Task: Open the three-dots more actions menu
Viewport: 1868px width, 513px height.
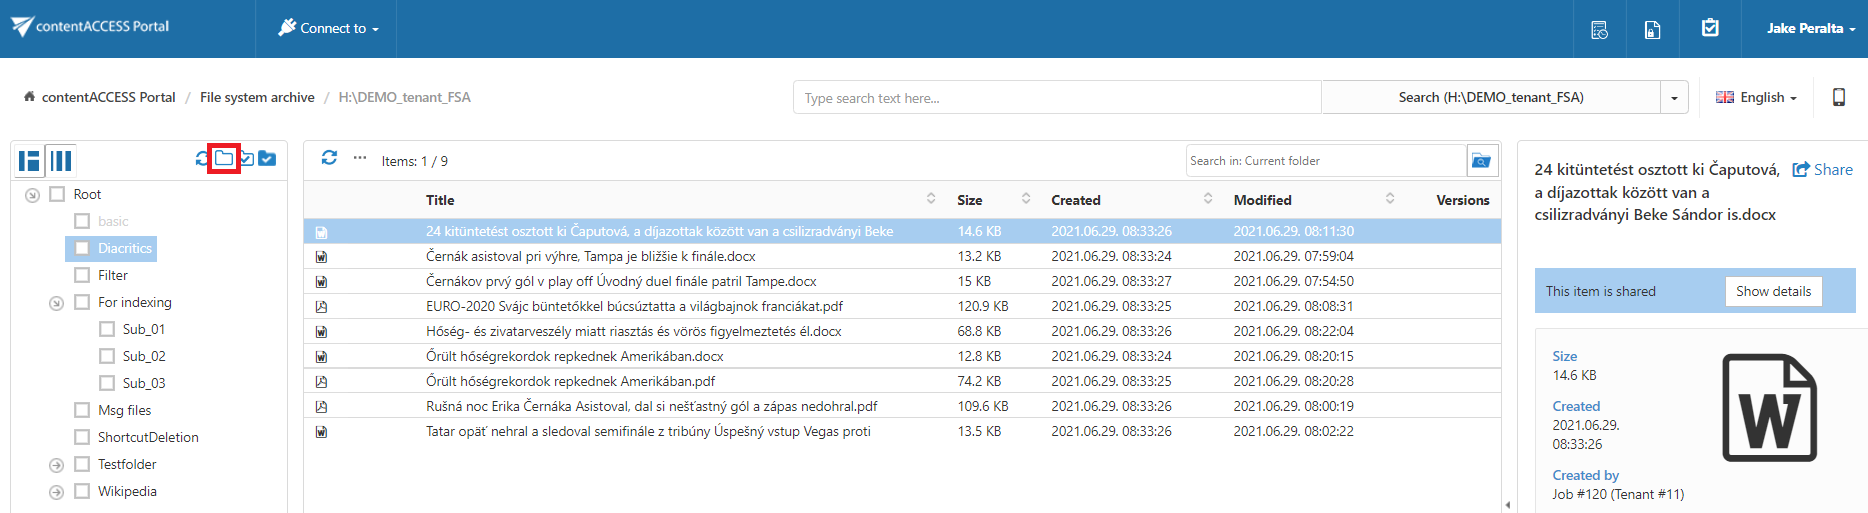Action: (360, 158)
